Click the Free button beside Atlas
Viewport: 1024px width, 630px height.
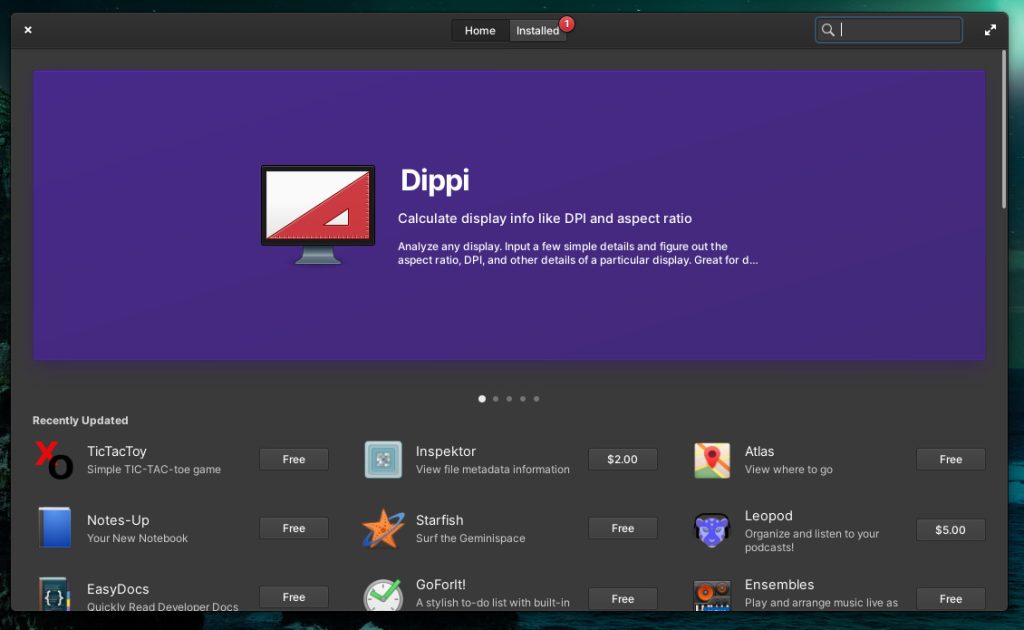point(950,459)
